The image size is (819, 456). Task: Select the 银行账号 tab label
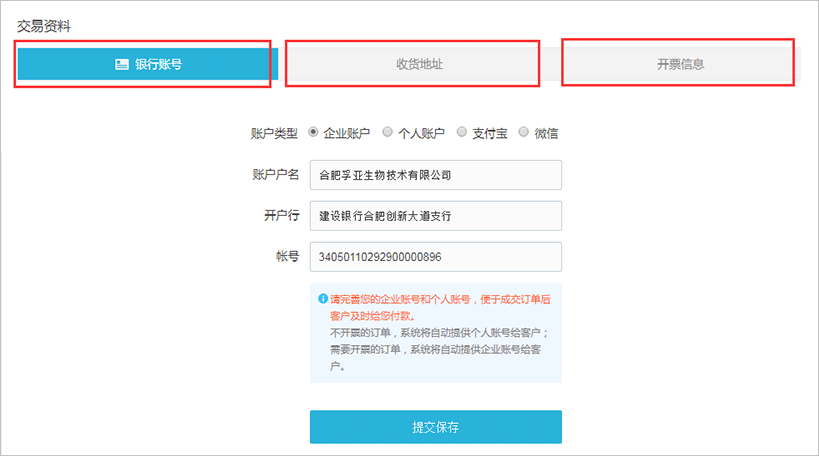[x=159, y=64]
